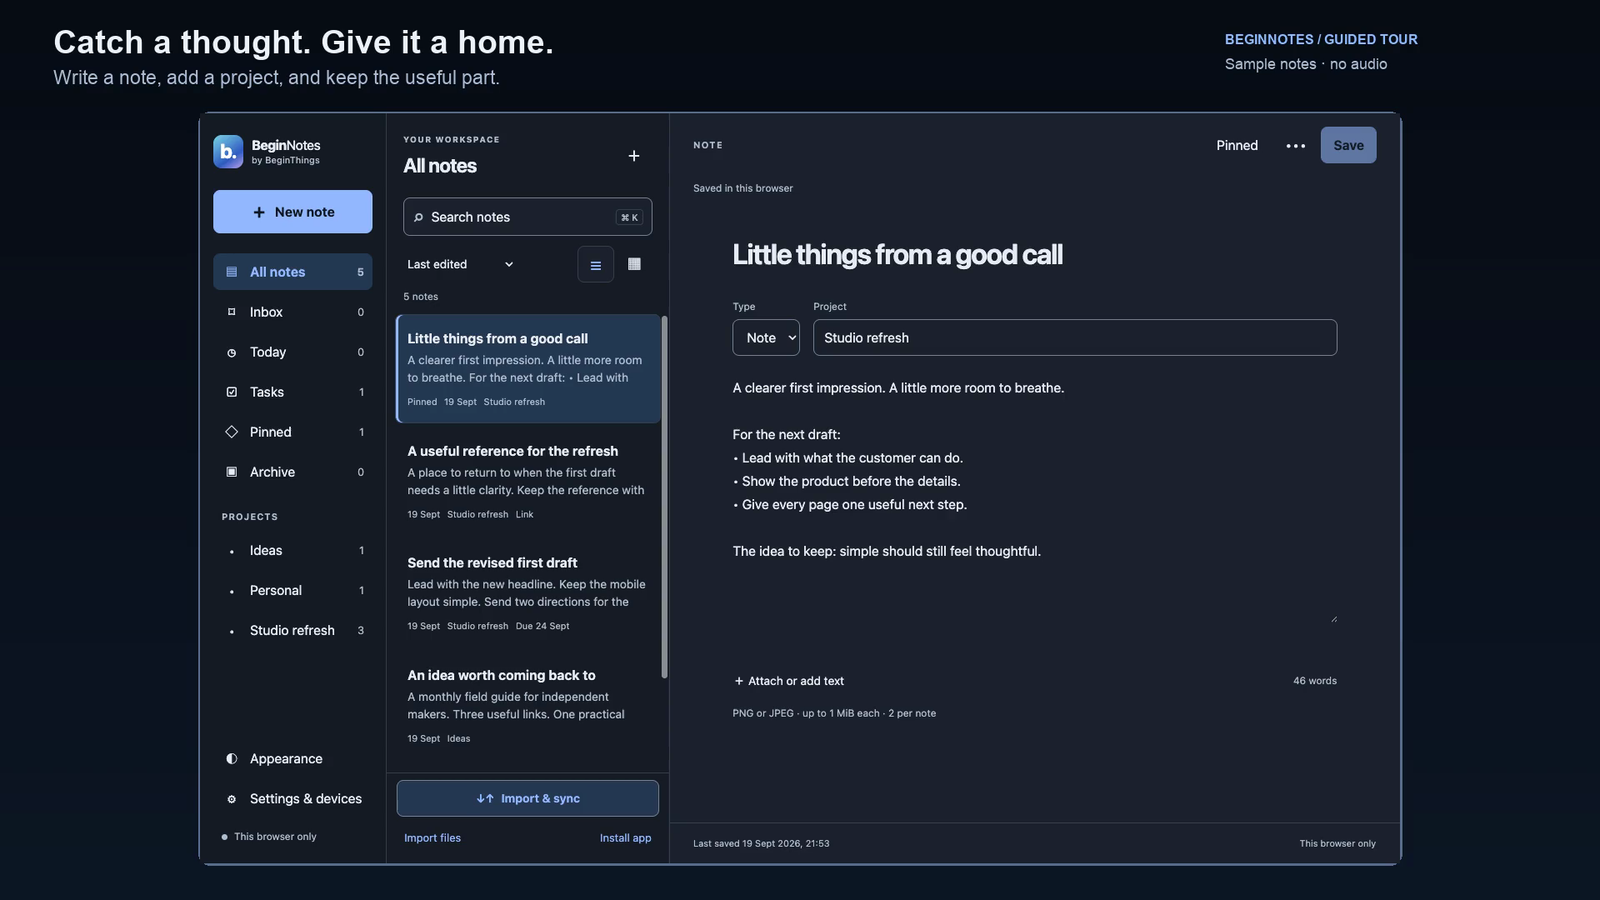The width and height of the screenshot is (1600, 900).
Task: Open the three-dot more options menu
Action: [1296, 146]
